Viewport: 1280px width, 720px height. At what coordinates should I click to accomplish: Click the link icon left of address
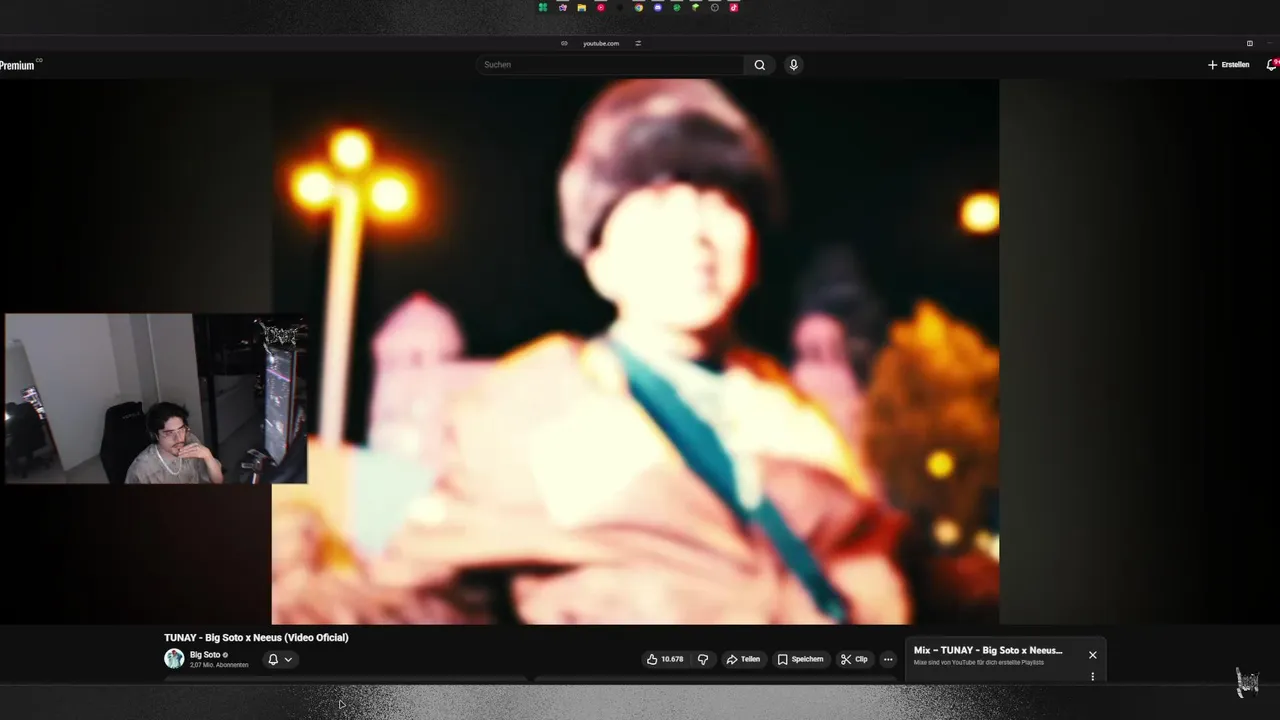pyautogui.click(x=564, y=43)
